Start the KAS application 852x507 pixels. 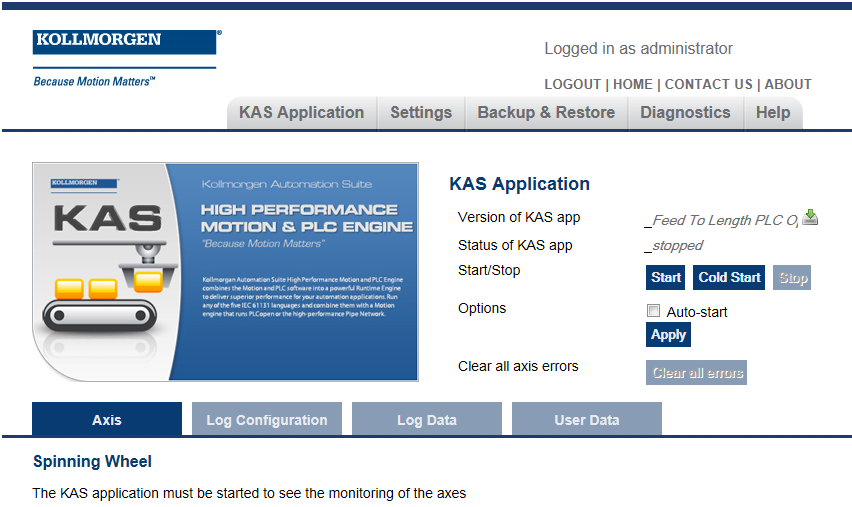click(666, 277)
